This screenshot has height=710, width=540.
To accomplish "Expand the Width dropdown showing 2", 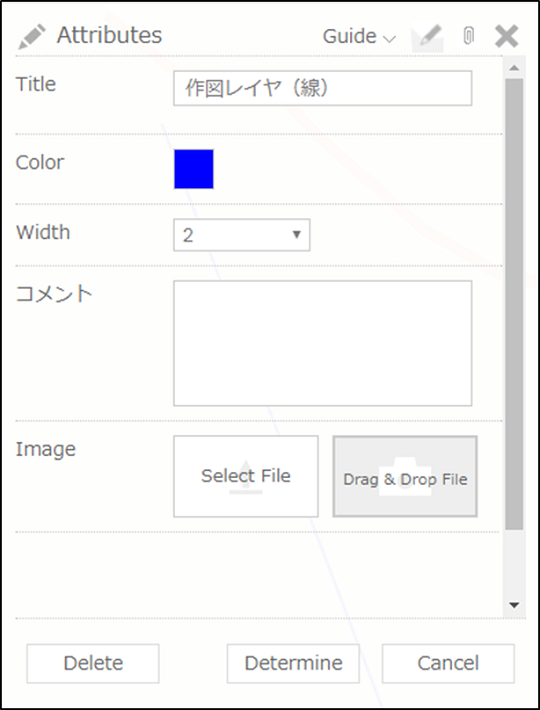I will pyautogui.click(x=242, y=235).
